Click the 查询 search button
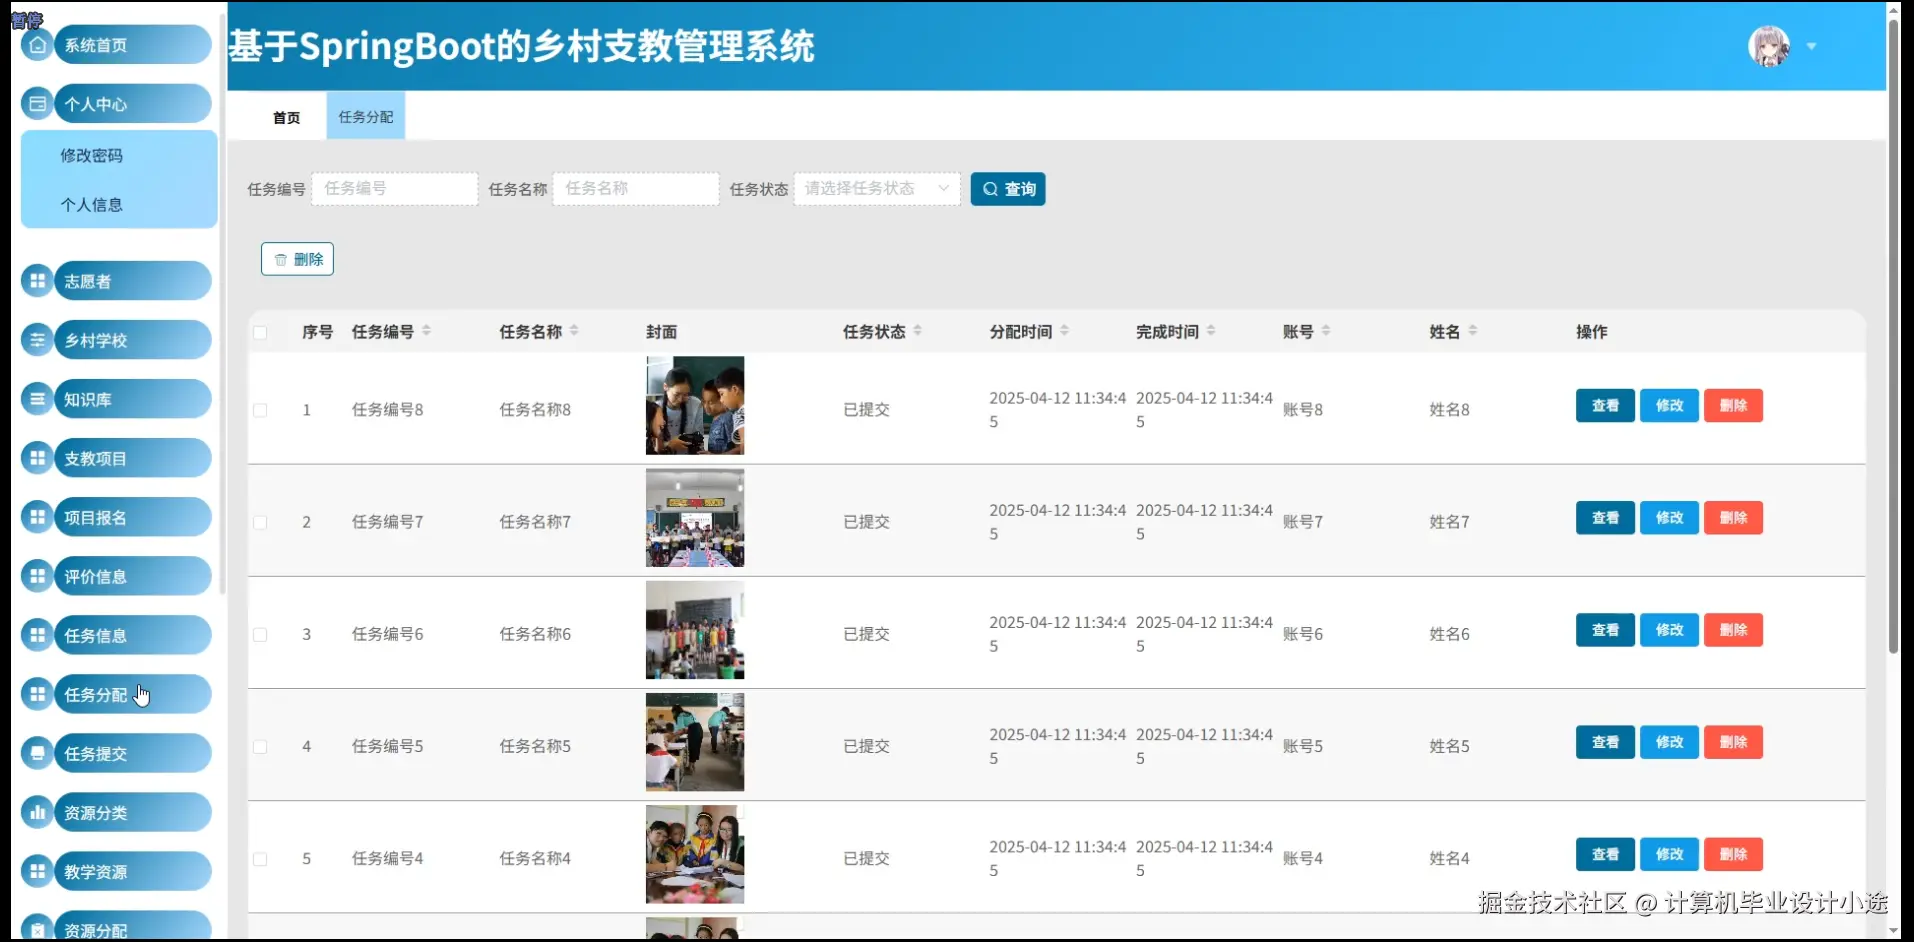The image size is (1914, 942). (1008, 189)
